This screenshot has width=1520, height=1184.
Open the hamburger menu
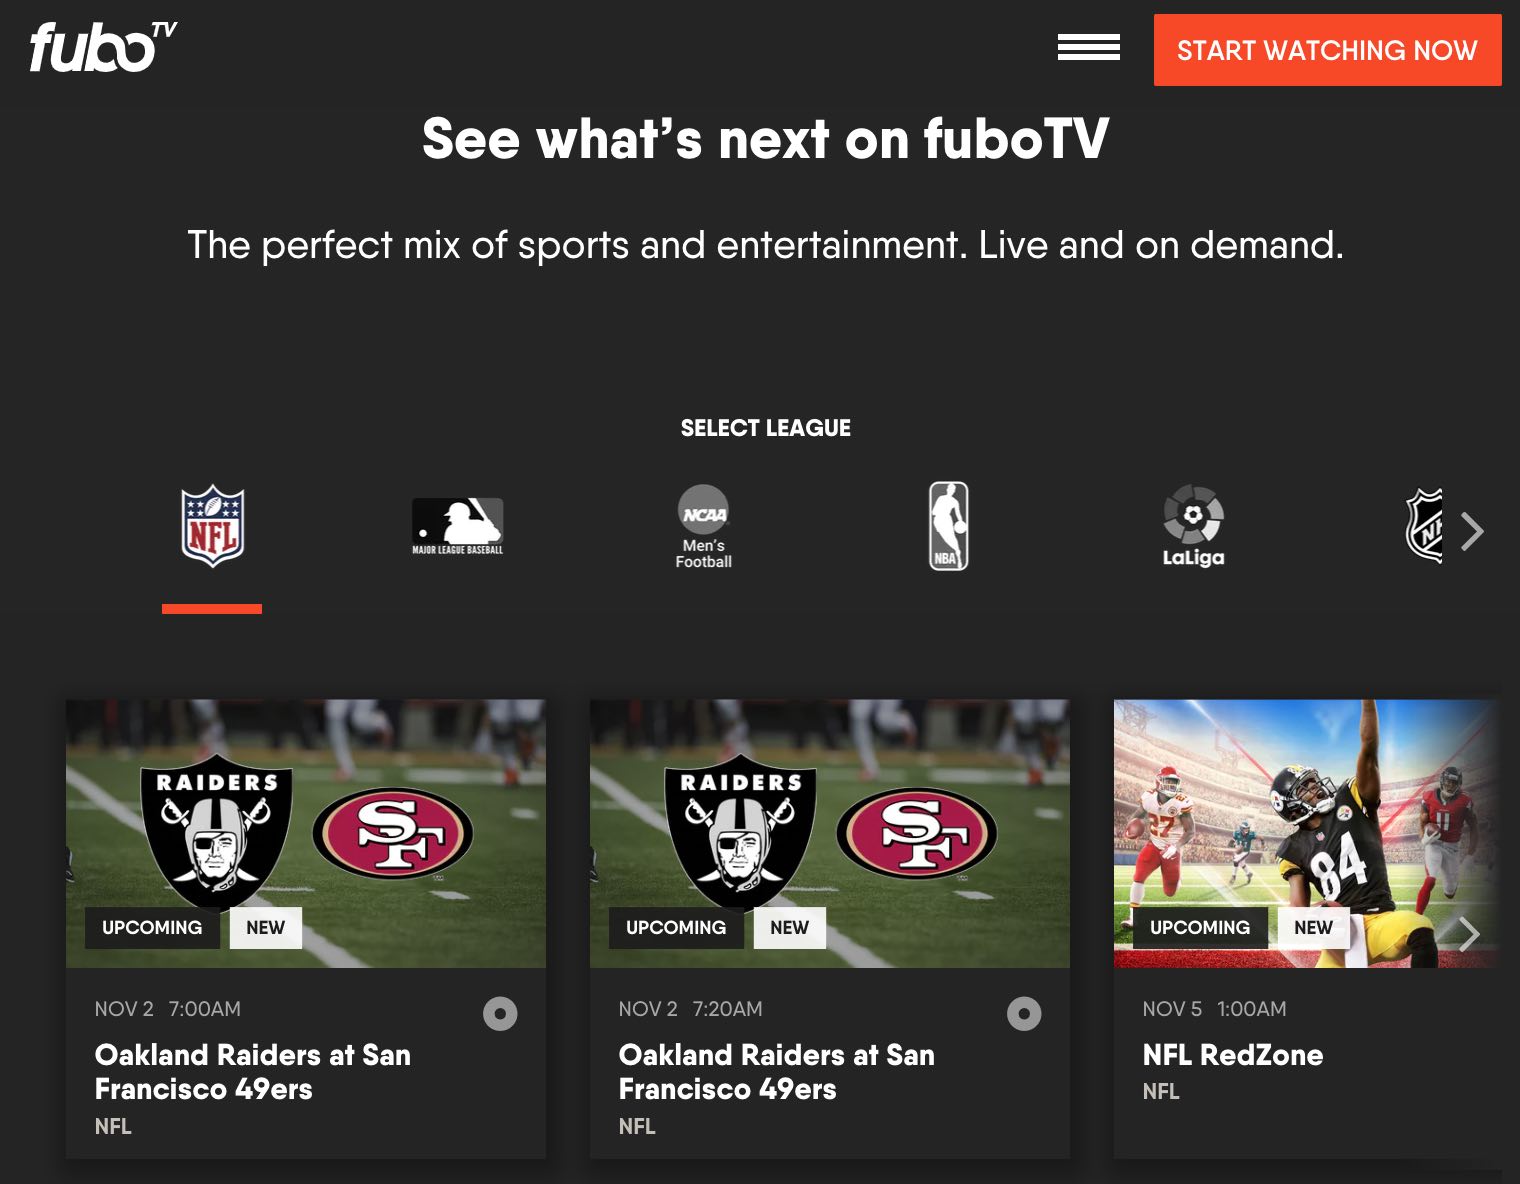pyautogui.click(x=1088, y=47)
